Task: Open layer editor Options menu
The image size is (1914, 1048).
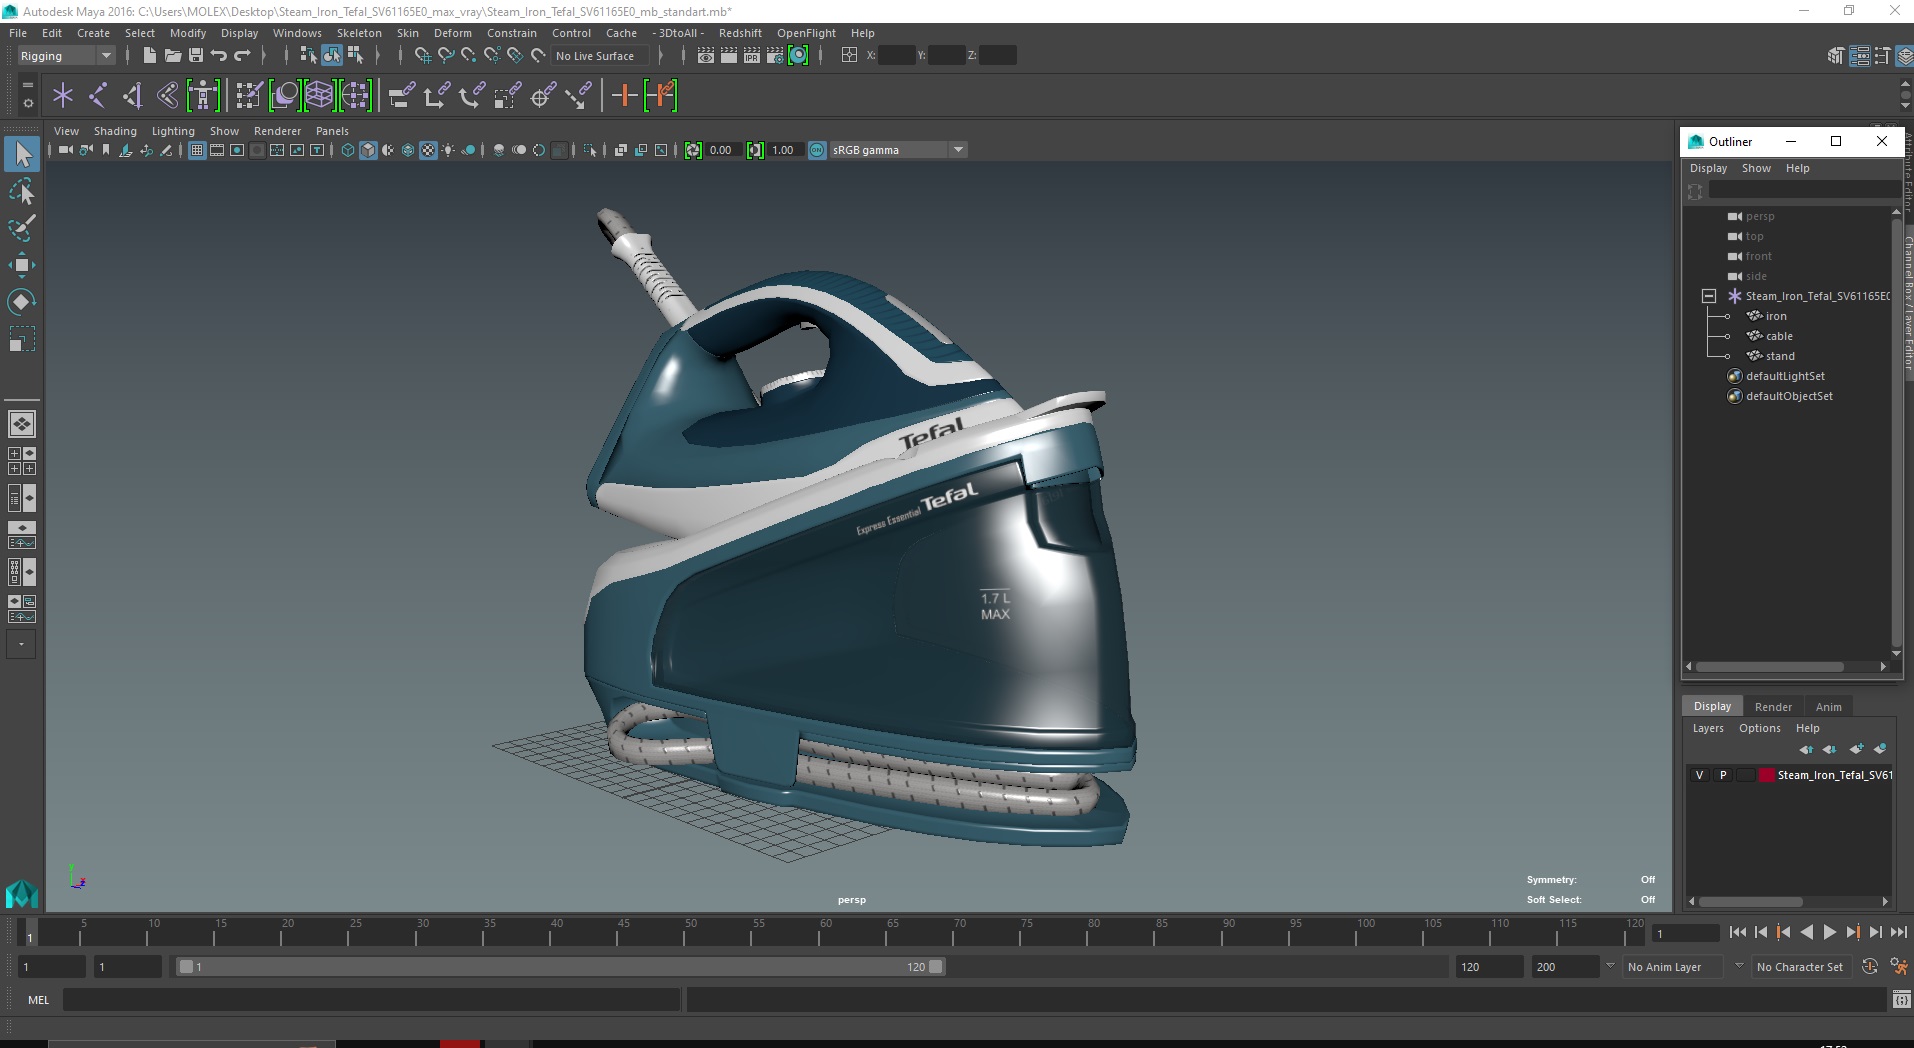Action: pyautogui.click(x=1759, y=728)
